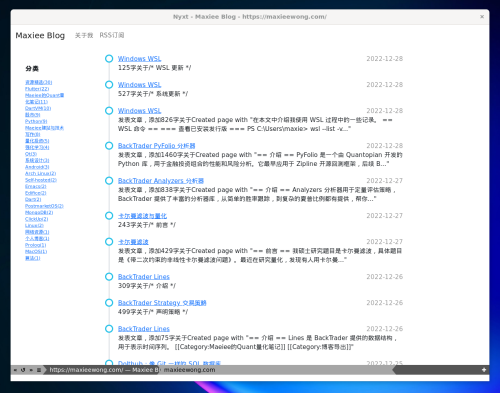Viewport: 500px width, 393px height.
Task: Reload the page from the status bar
Action: (23, 370)
